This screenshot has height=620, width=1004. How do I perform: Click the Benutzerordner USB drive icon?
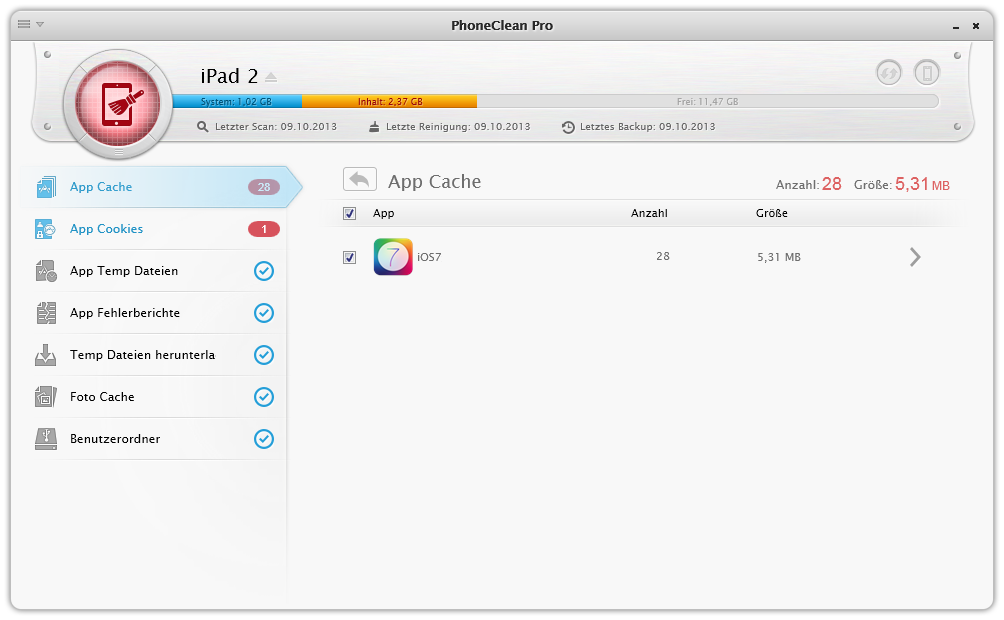point(45,439)
